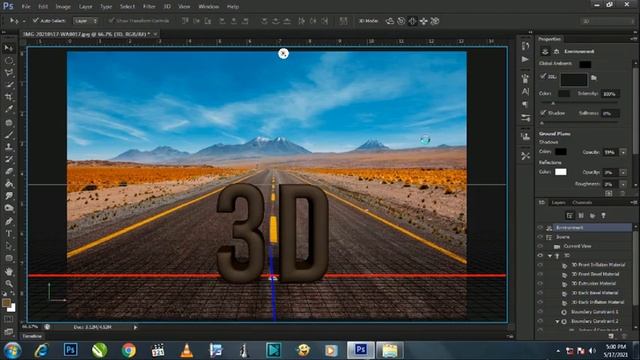Select the Hand tool

pos(9,271)
